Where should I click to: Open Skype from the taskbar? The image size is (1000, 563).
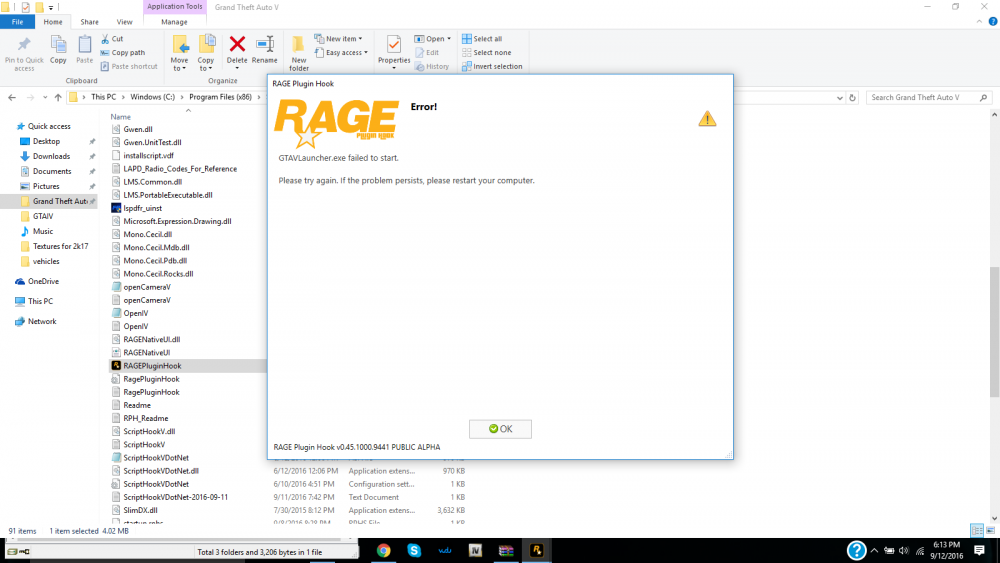point(414,551)
